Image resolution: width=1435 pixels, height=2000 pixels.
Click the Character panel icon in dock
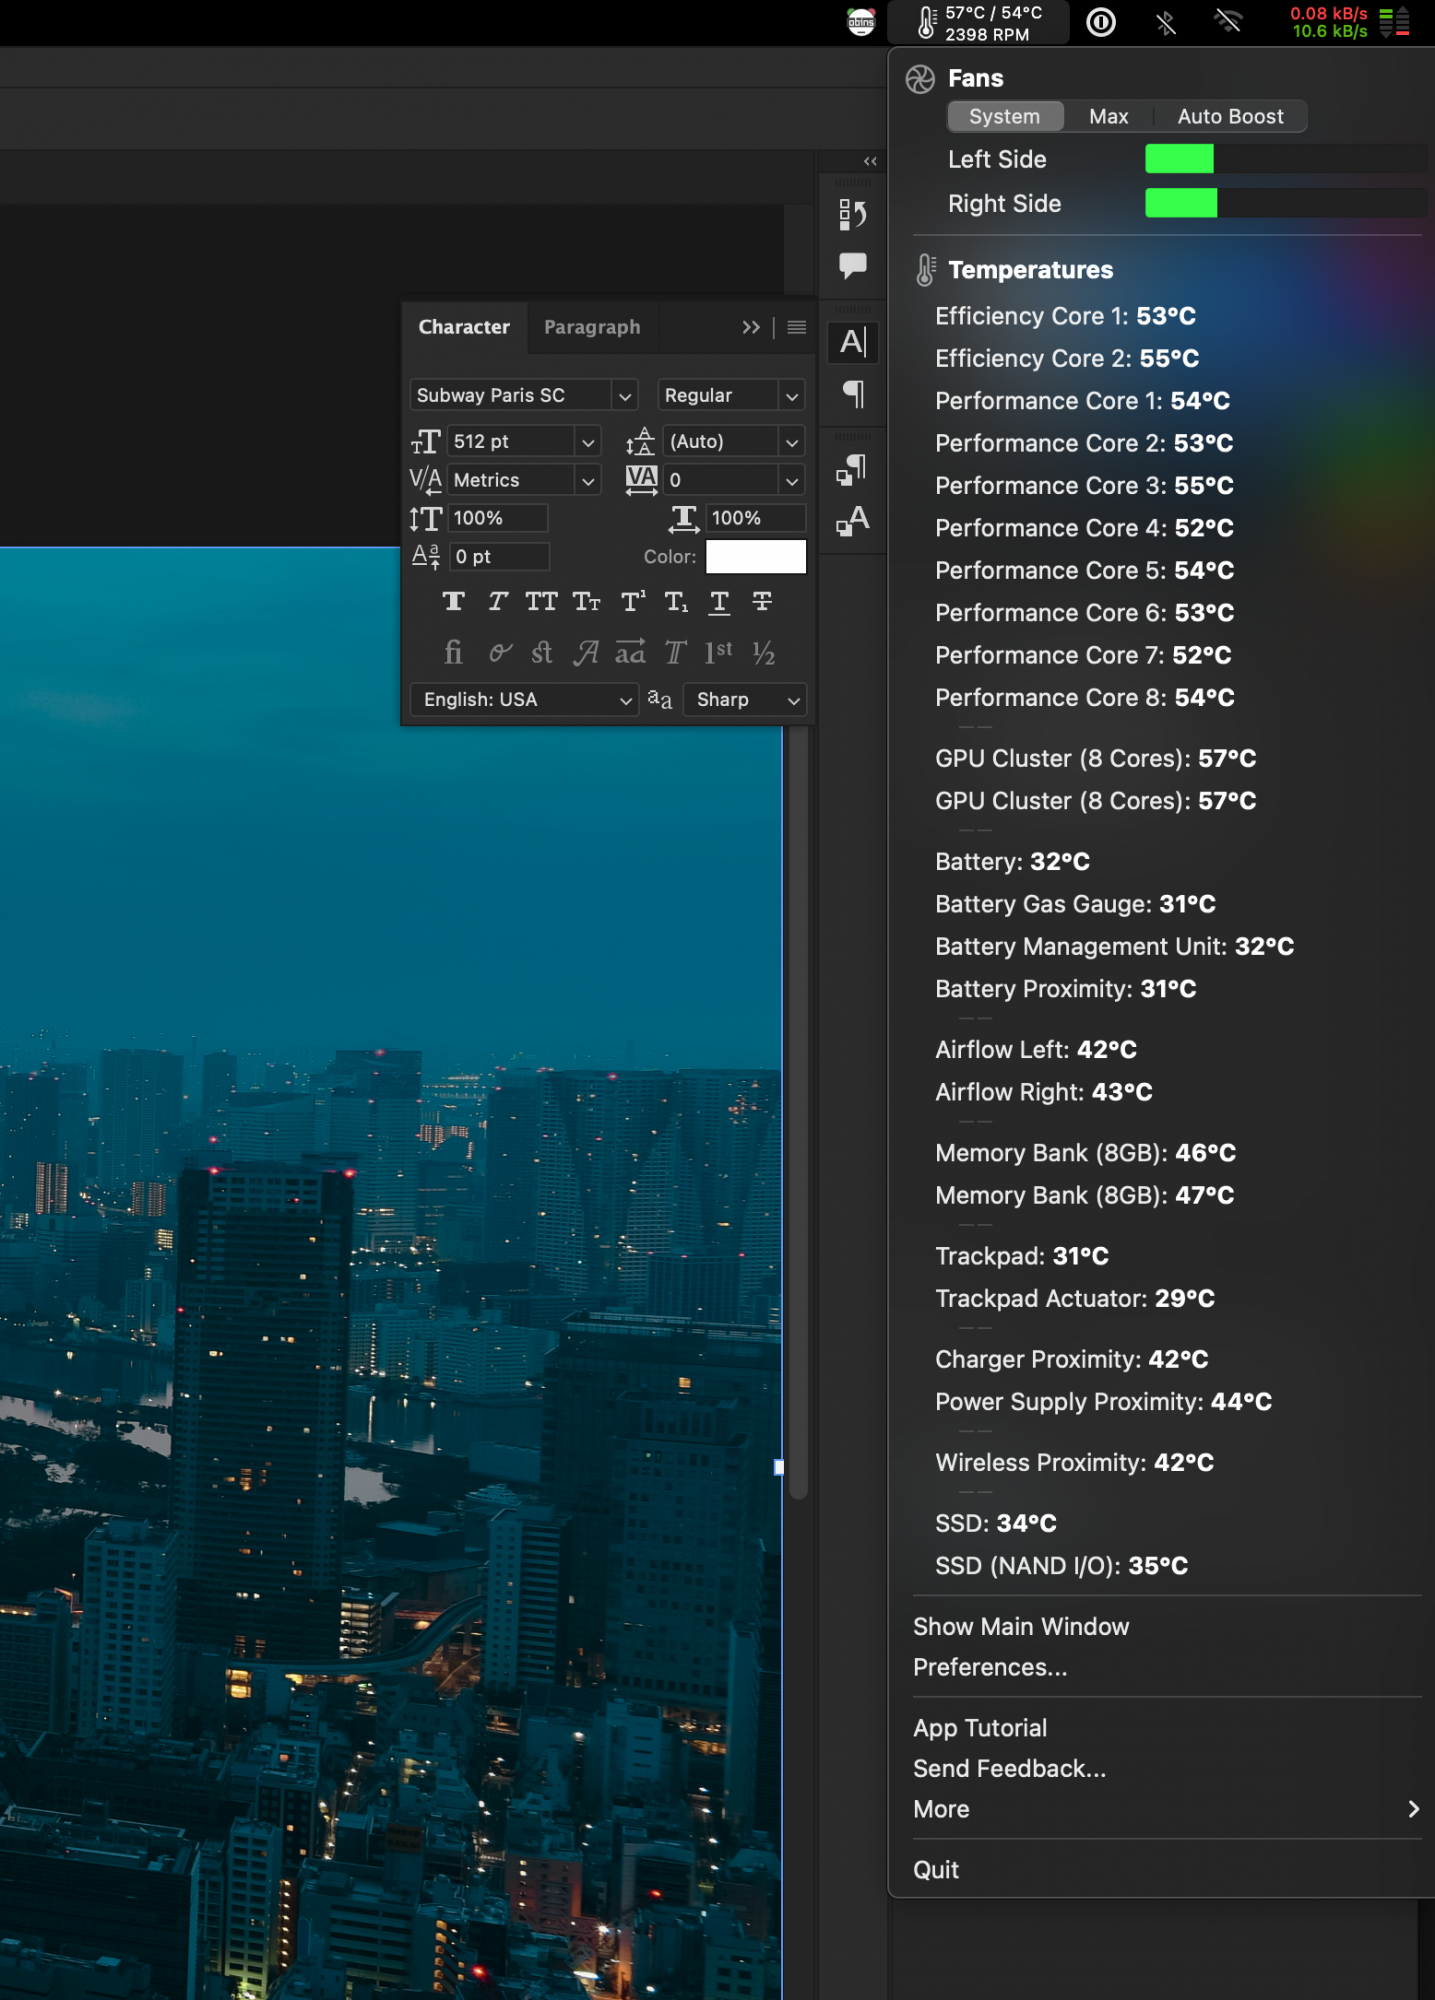pyautogui.click(x=853, y=342)
